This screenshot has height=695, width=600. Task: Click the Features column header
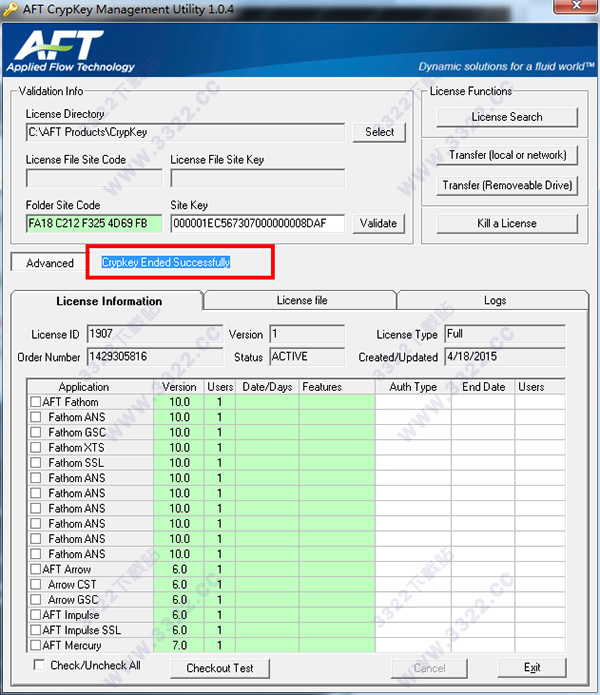[337, 387]
